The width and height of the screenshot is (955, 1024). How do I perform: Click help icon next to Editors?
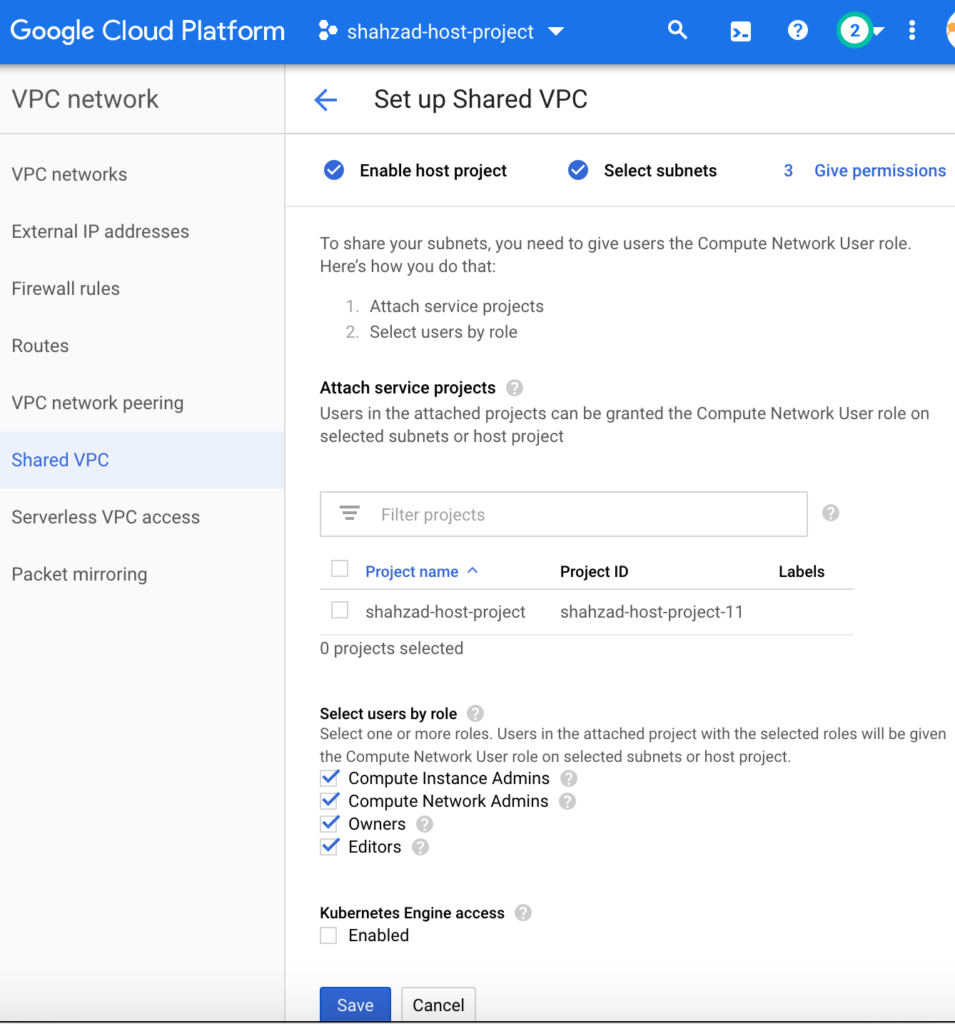click(421, 847)
